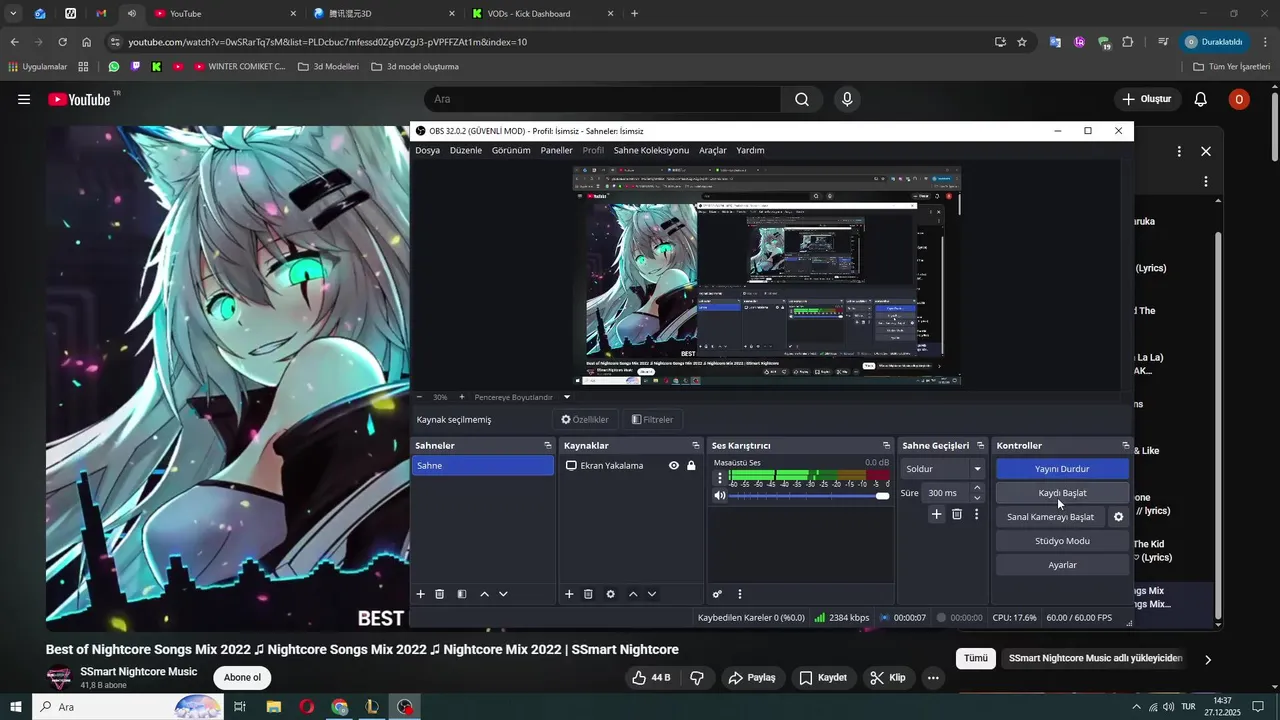Zoom out OBS preview with minus icon
The height and width of the screenshot is (720, 1280).
[x=420, y=397]
